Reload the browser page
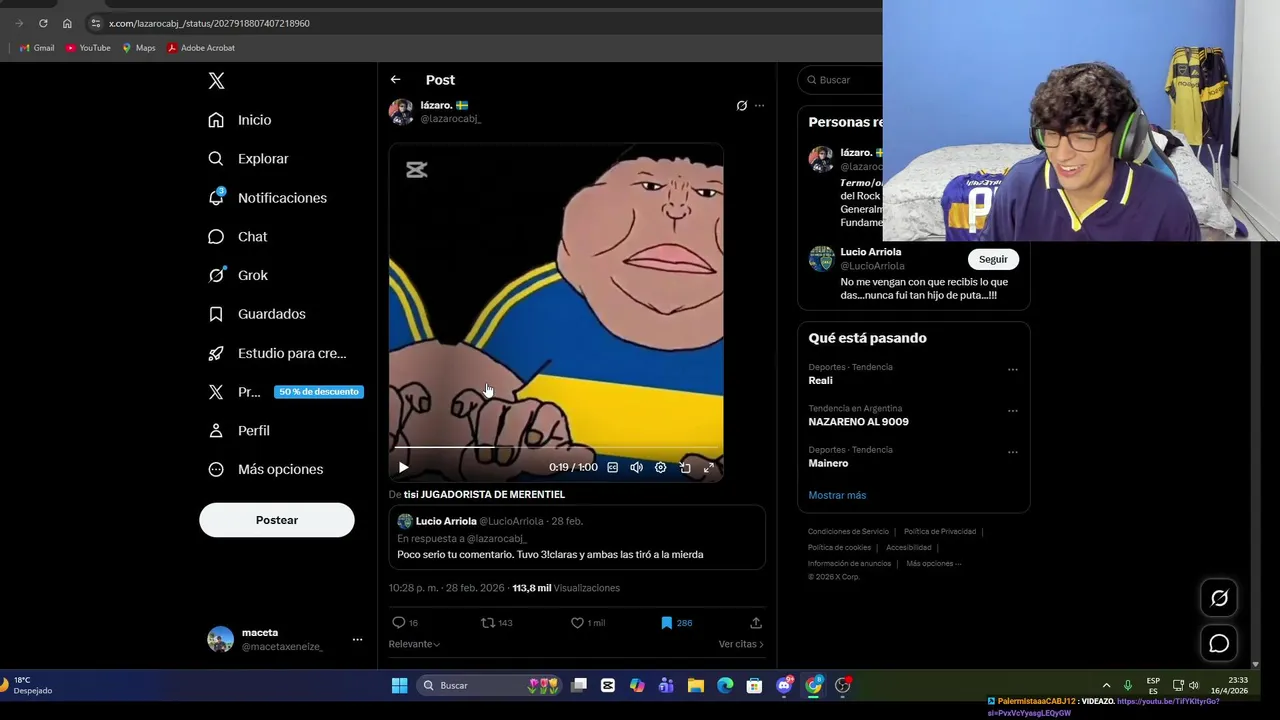Screen dimensions: 1280x720 point(43,23)
